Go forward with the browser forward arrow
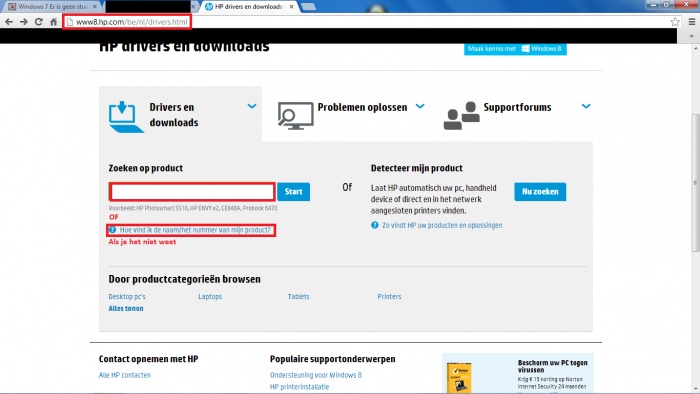The image size is (700, 394). coord(24,21)
